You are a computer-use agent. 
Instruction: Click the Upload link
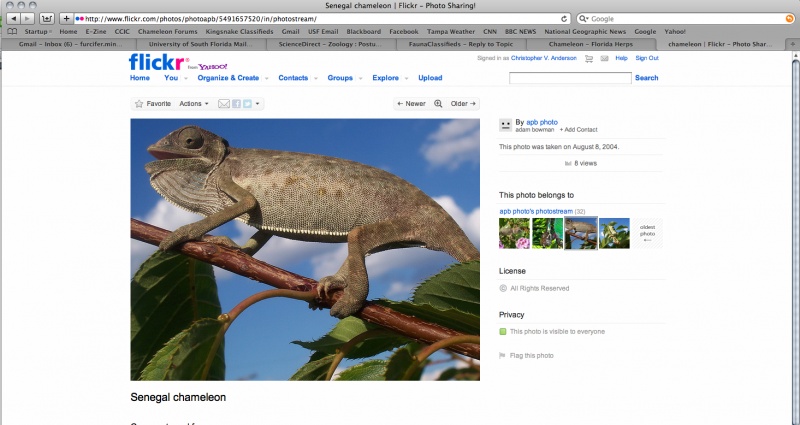coord(430,78)
